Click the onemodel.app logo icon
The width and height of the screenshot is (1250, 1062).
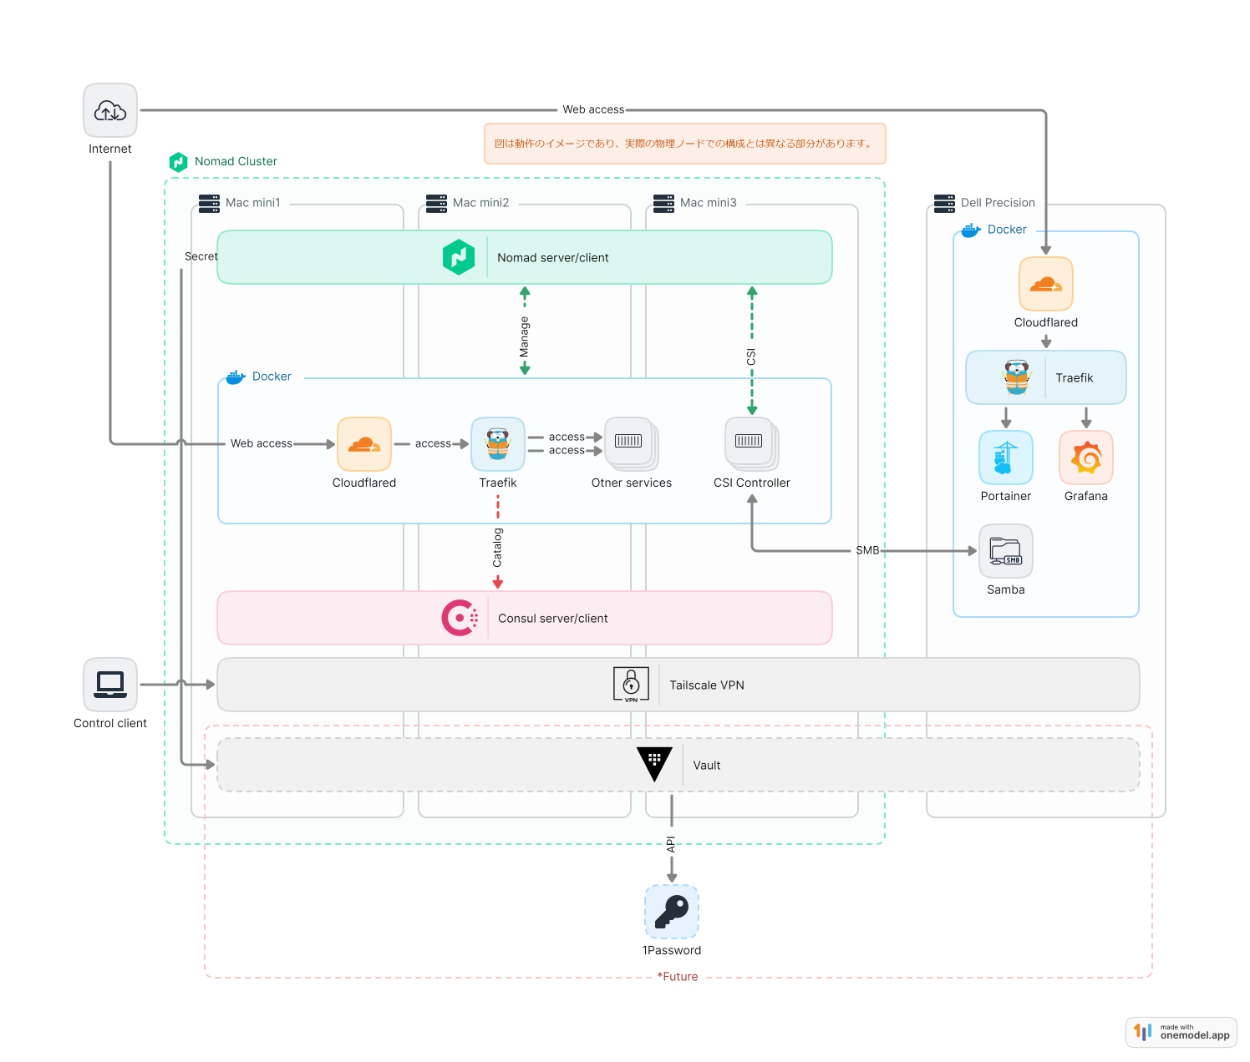(1143, 1031)
